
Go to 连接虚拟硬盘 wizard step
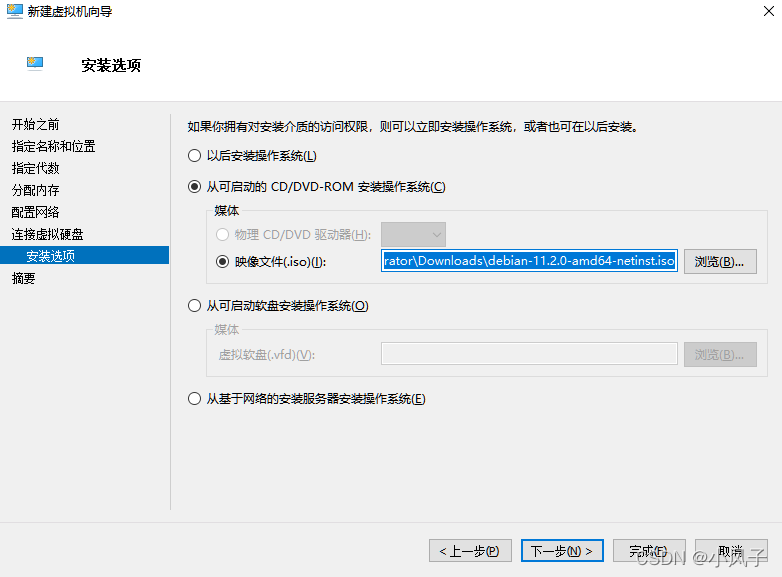click(47, 234)
